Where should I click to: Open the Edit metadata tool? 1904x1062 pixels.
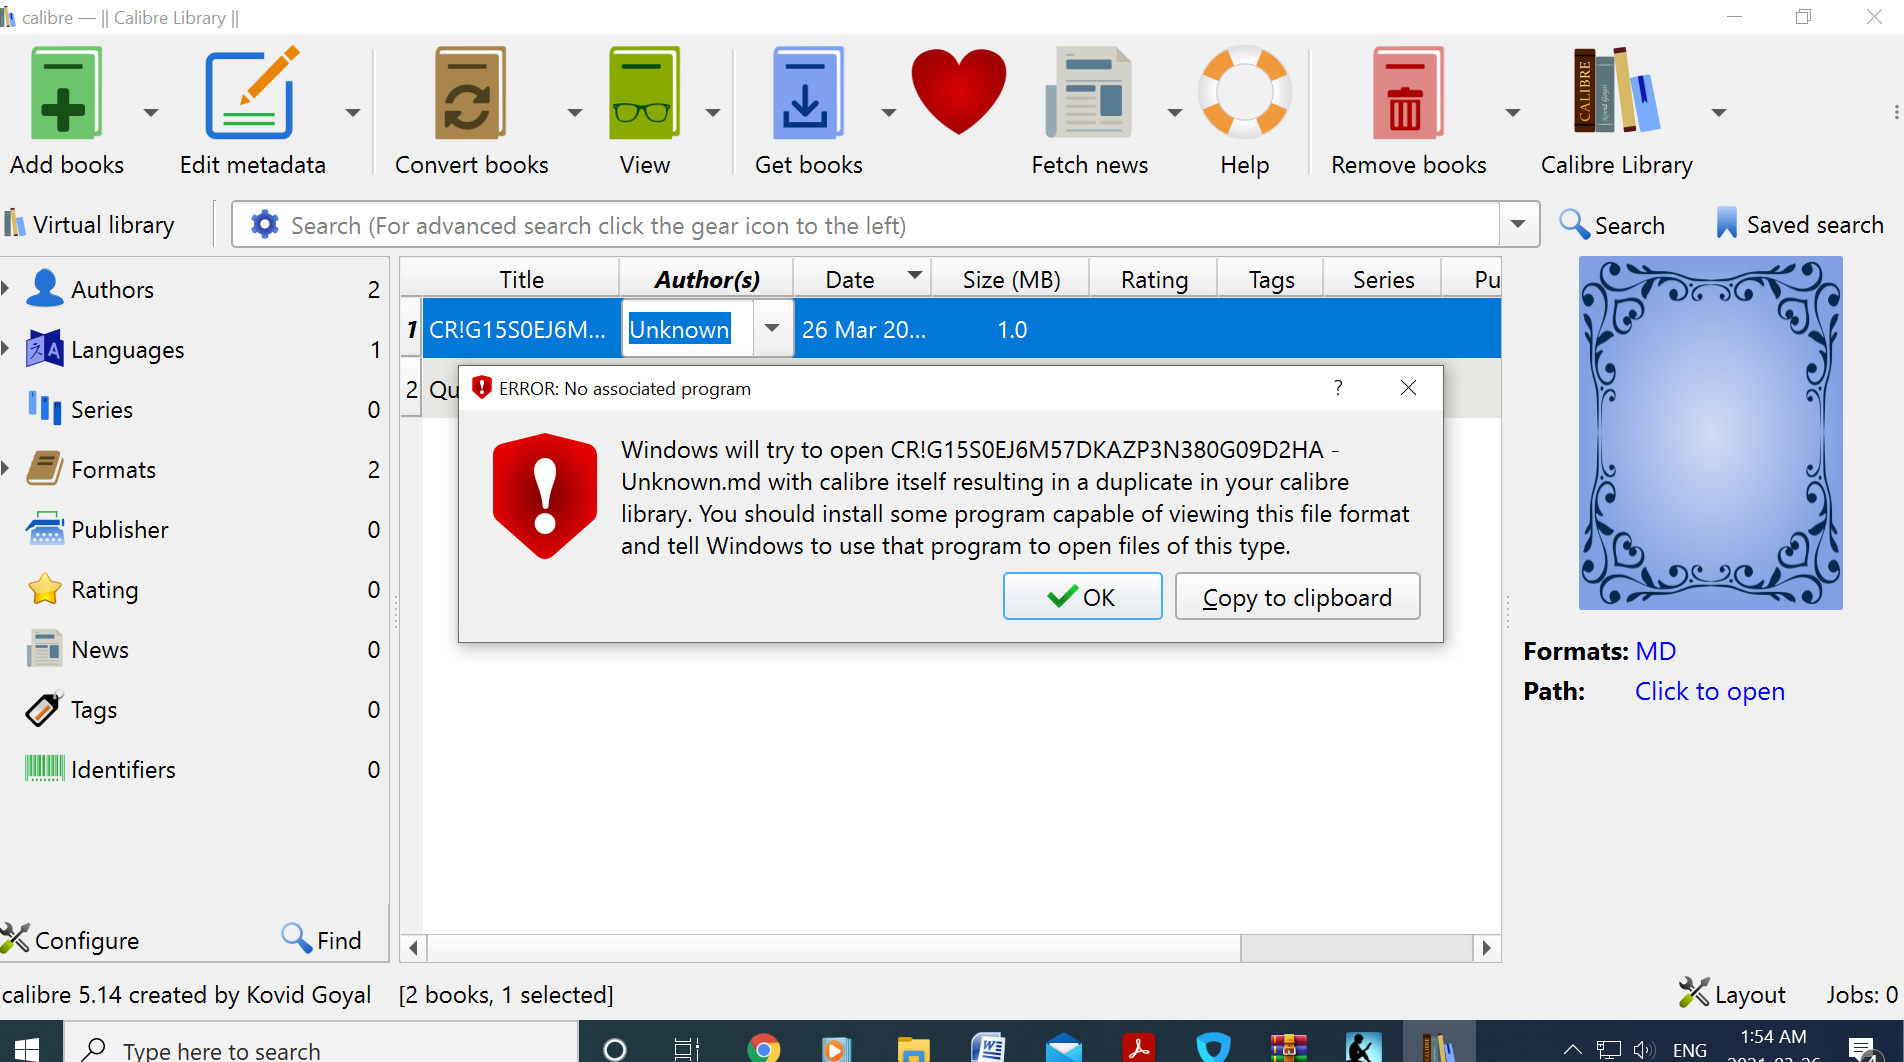point(248,91)
